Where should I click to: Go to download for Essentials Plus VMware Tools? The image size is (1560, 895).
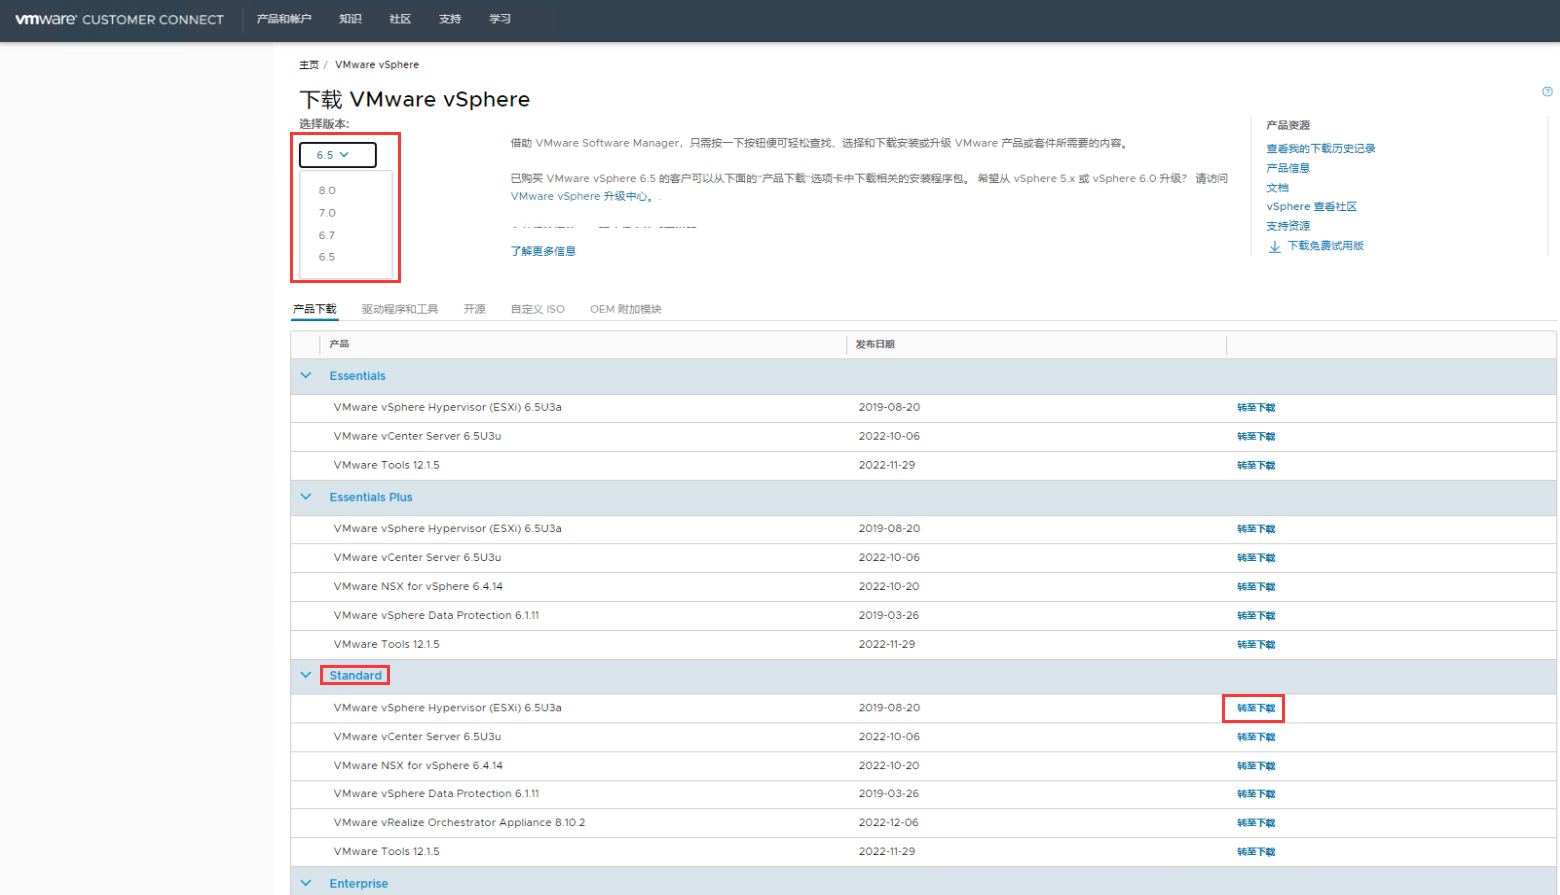1256,645
